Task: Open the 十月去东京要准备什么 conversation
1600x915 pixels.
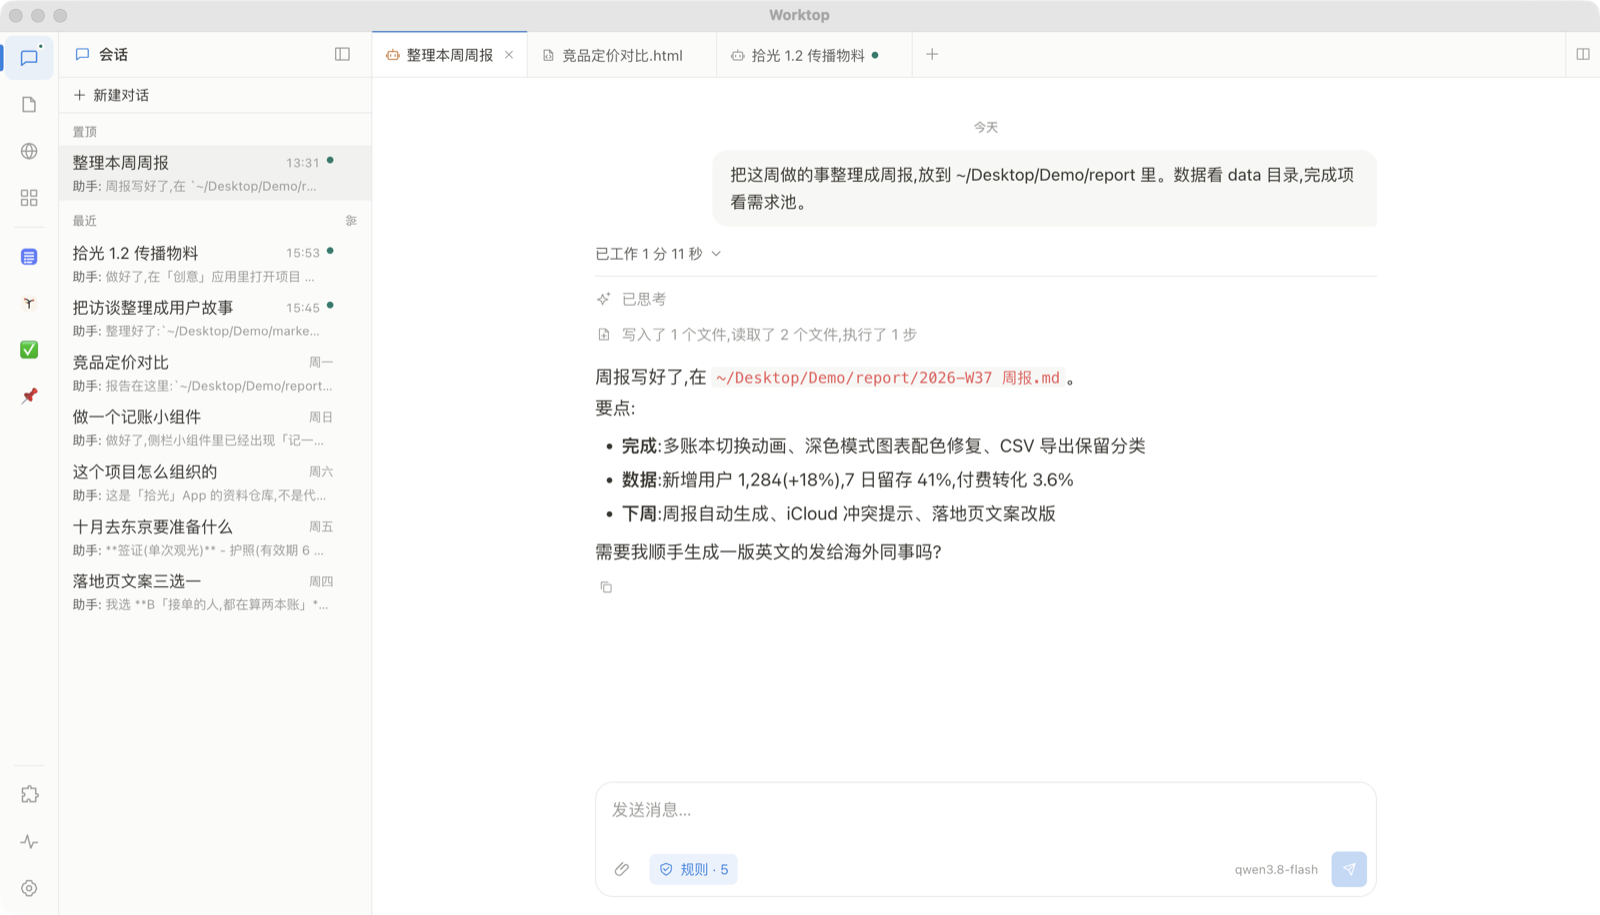Action: coord(215,538)
